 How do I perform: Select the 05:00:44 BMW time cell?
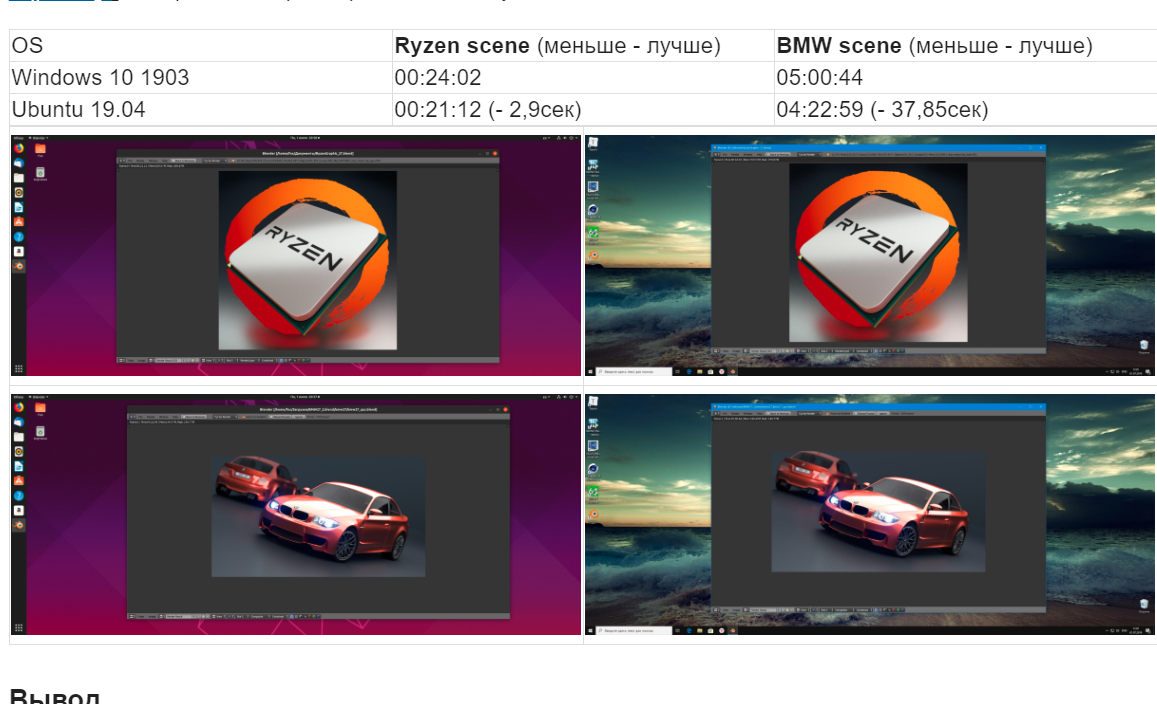coord(965,77)
